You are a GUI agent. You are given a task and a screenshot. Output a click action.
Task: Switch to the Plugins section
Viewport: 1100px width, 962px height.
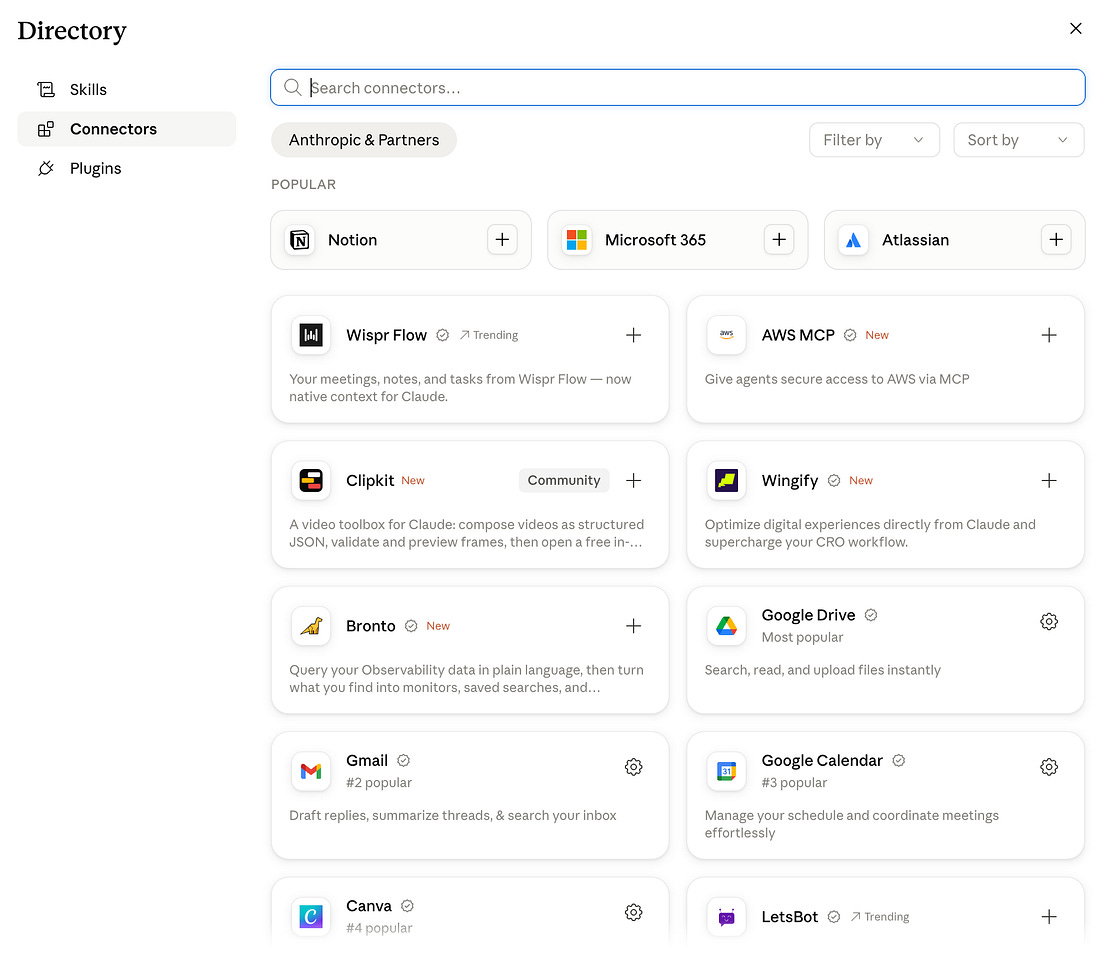(127, 168)
